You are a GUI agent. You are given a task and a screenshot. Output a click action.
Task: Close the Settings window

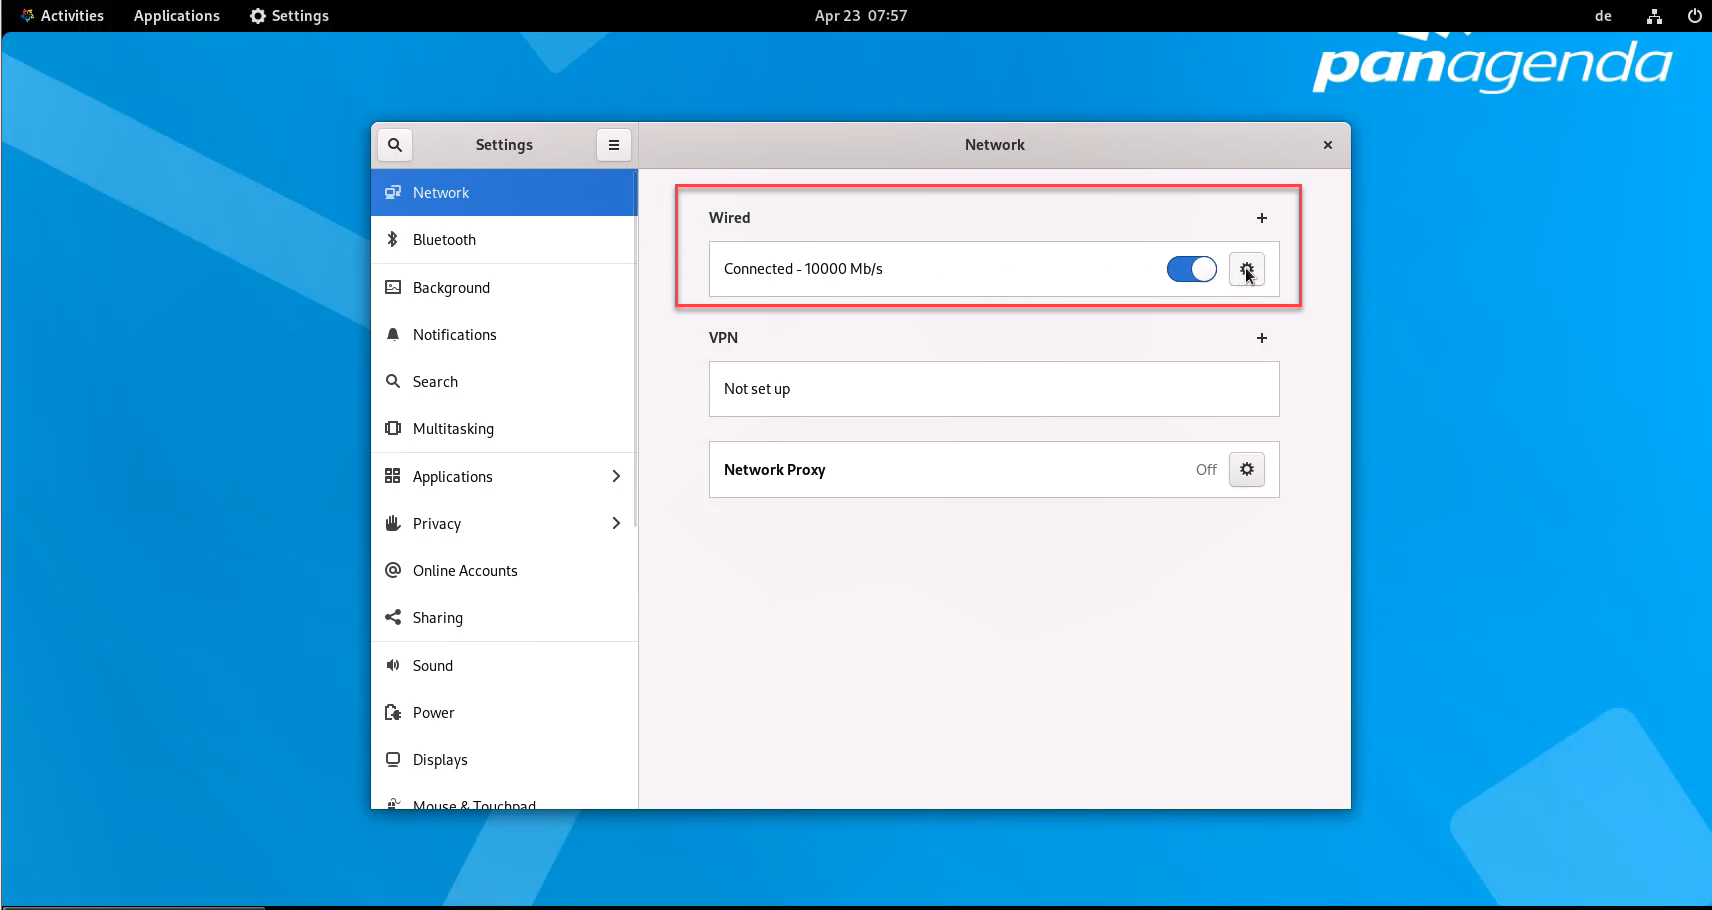tap(1328, 145)
